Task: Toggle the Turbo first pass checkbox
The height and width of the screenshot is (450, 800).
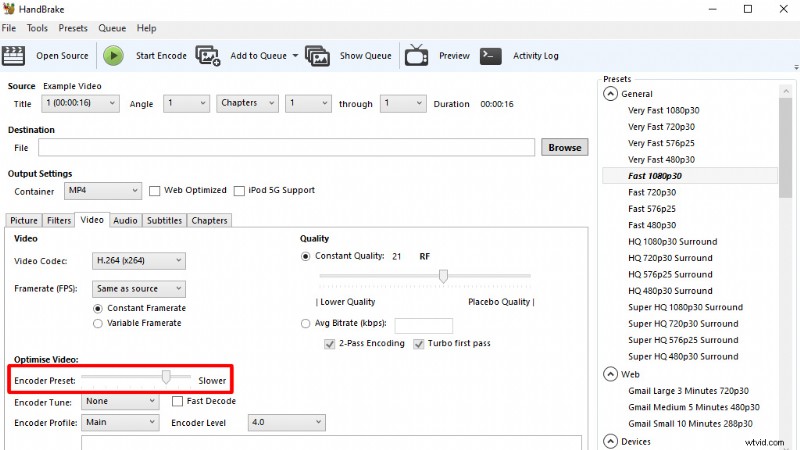Action: 419,344
